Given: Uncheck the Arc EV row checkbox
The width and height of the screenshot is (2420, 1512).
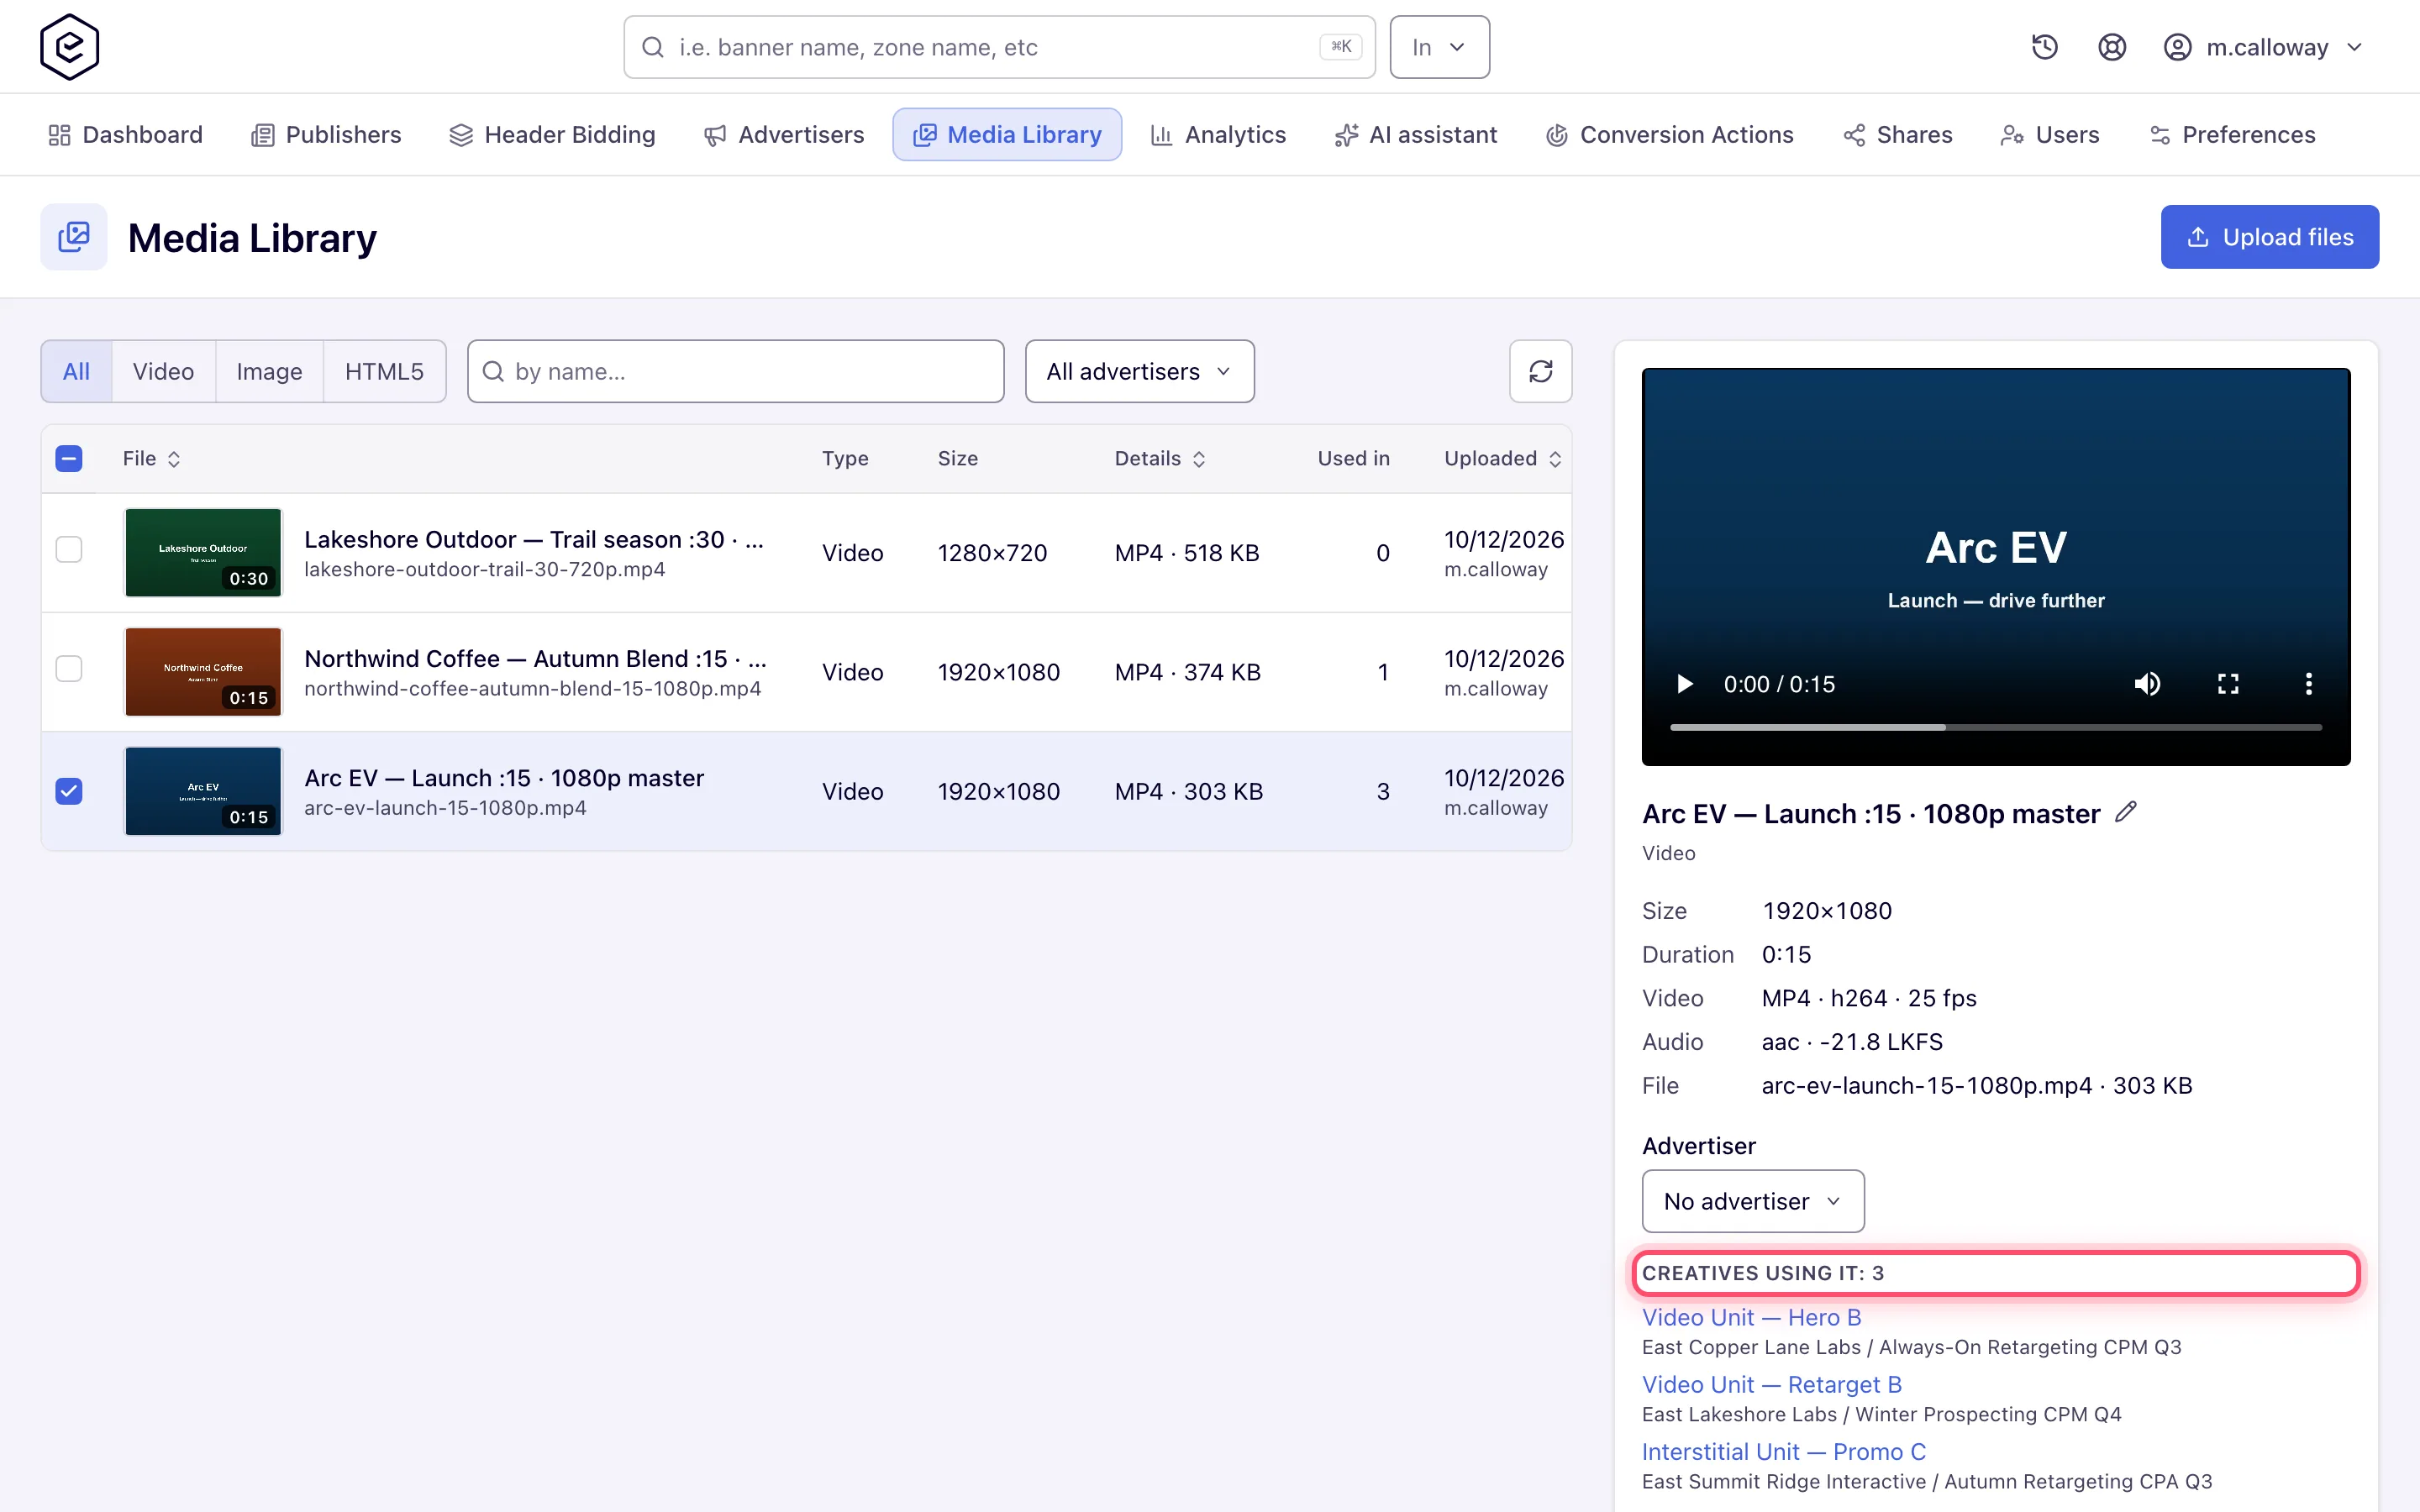Looking at the screenshot, I should pyautogui.click(x=69, y=791).
